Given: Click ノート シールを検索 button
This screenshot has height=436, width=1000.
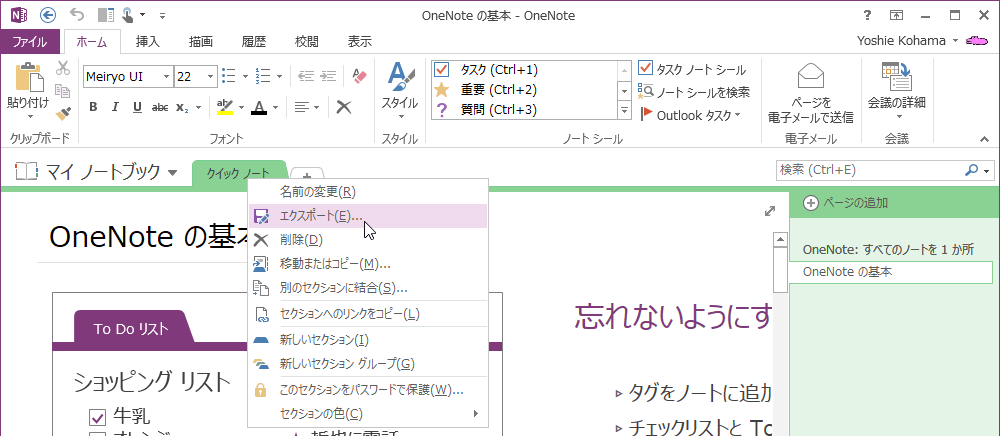Looking at the screenshot, I should (694, 92).
